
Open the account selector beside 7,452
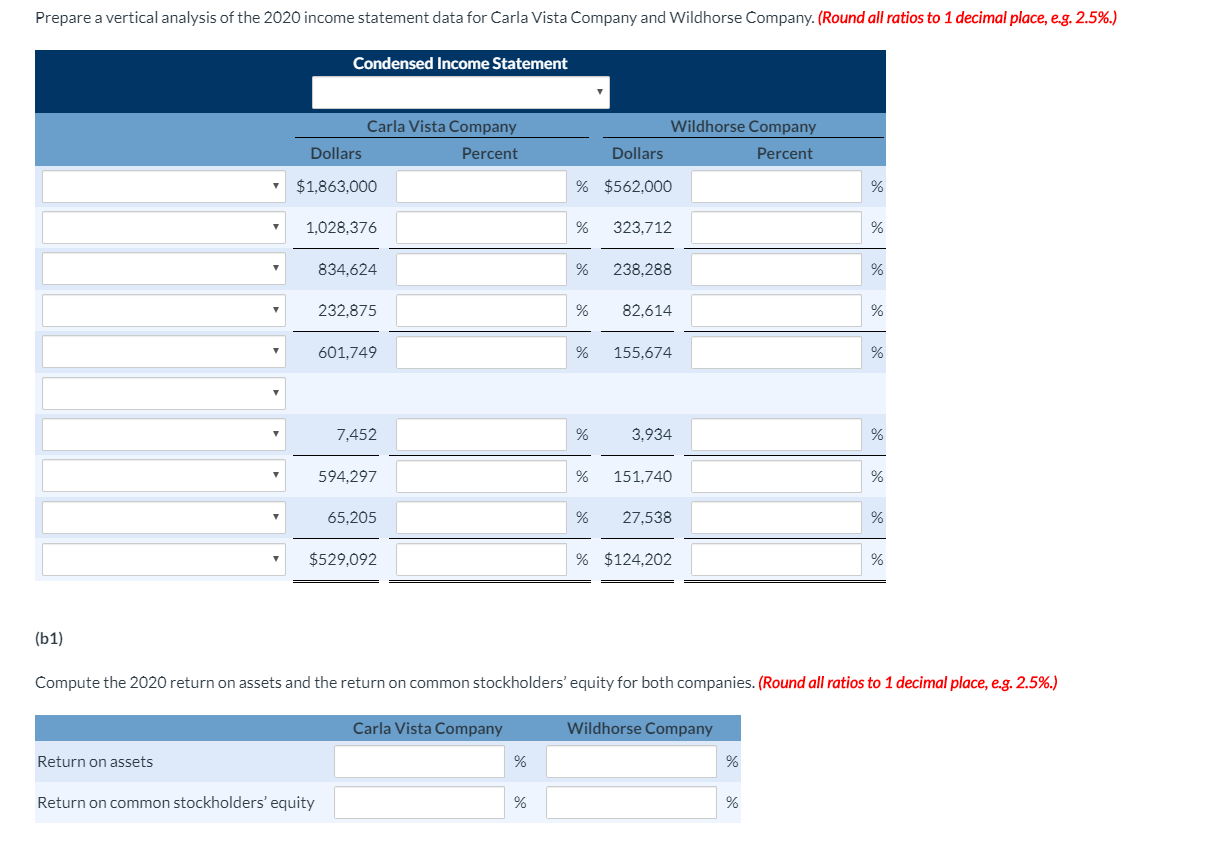click(x=162, y=434)
